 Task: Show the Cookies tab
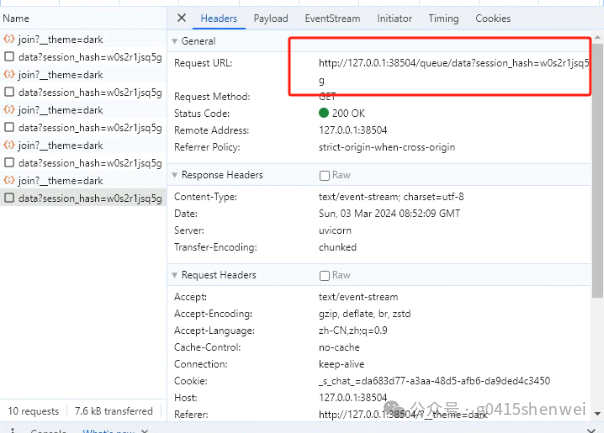pyautogui.click(x=493, y=18)
